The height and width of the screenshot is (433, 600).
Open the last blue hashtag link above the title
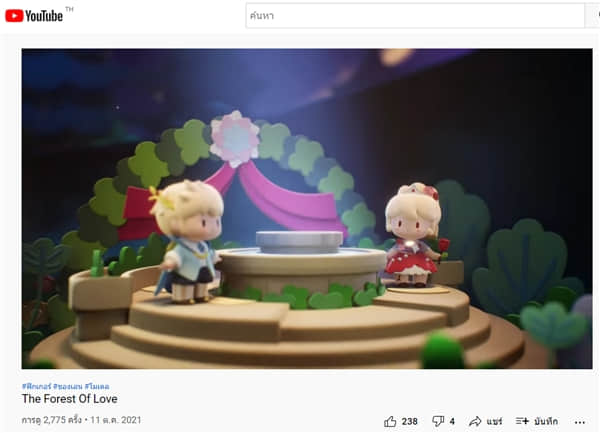point(97,386)
